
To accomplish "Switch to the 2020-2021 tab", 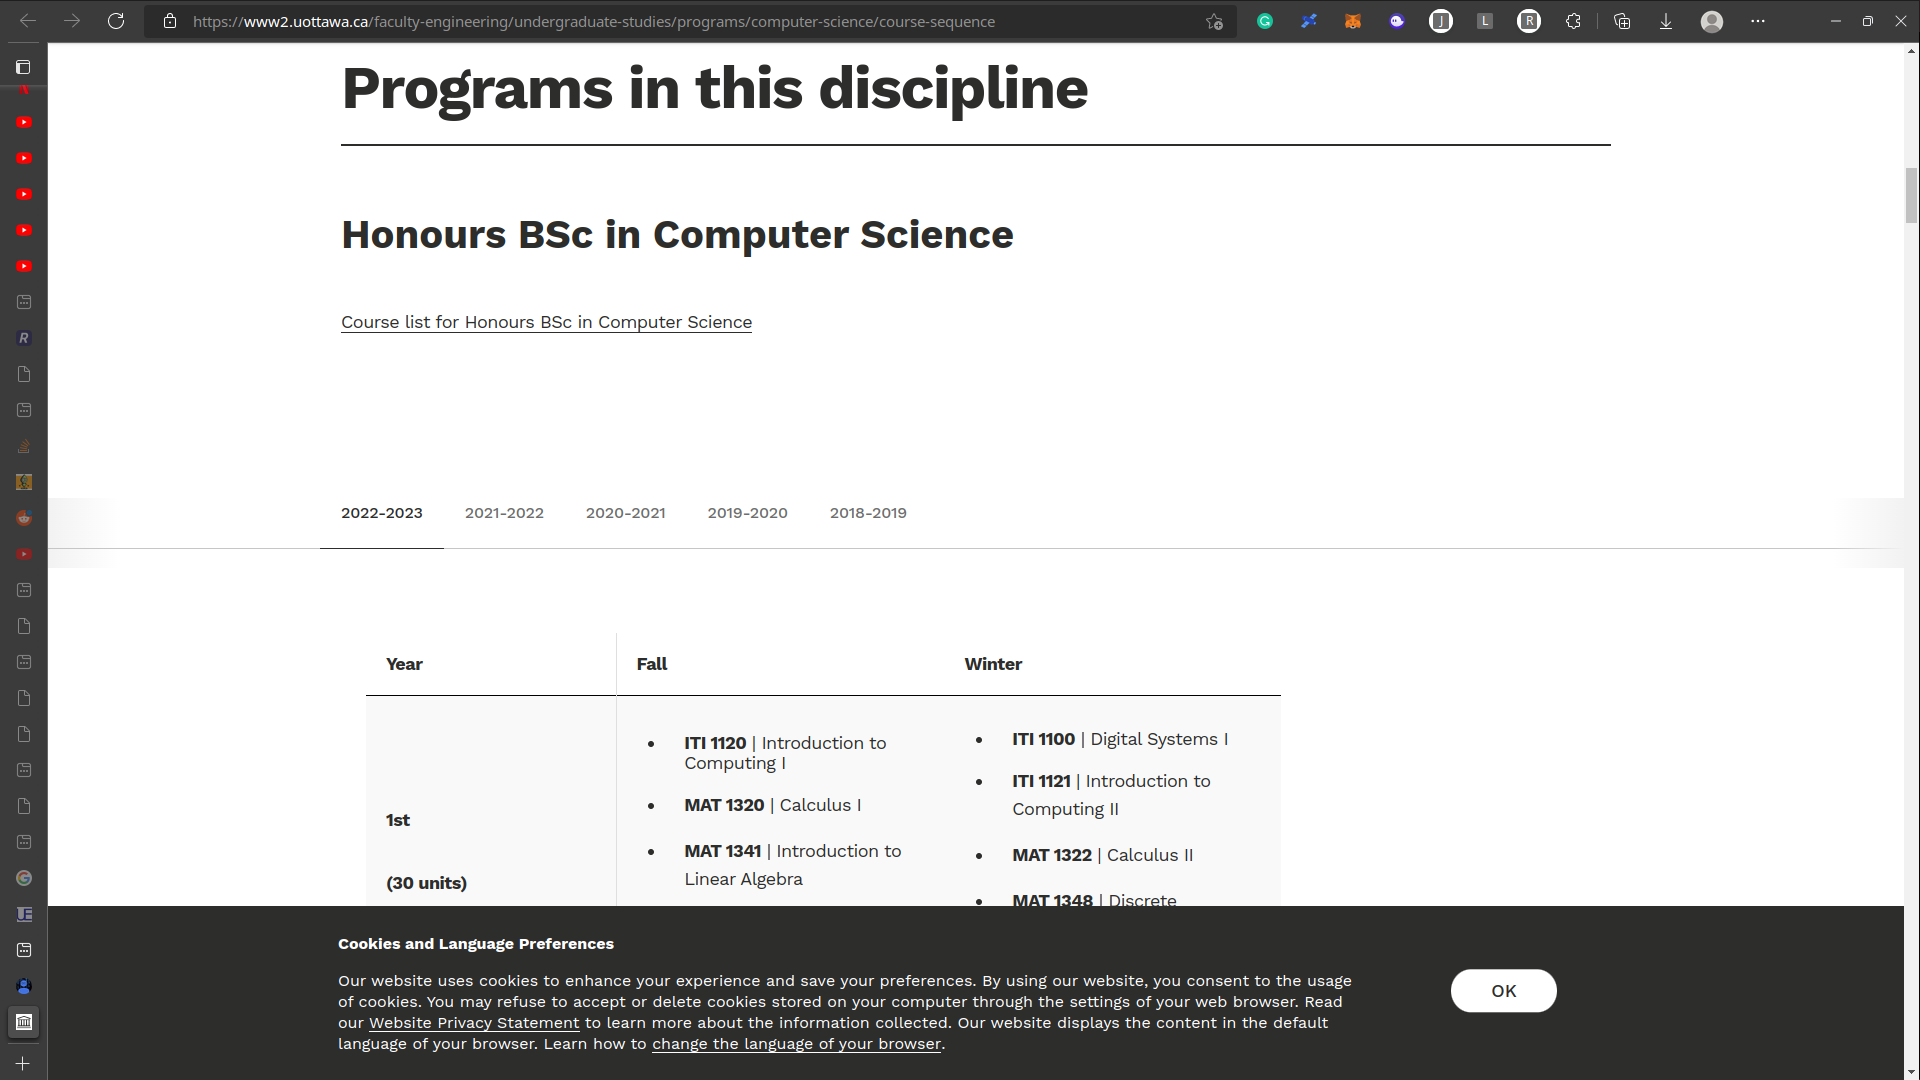I will 626,513.
